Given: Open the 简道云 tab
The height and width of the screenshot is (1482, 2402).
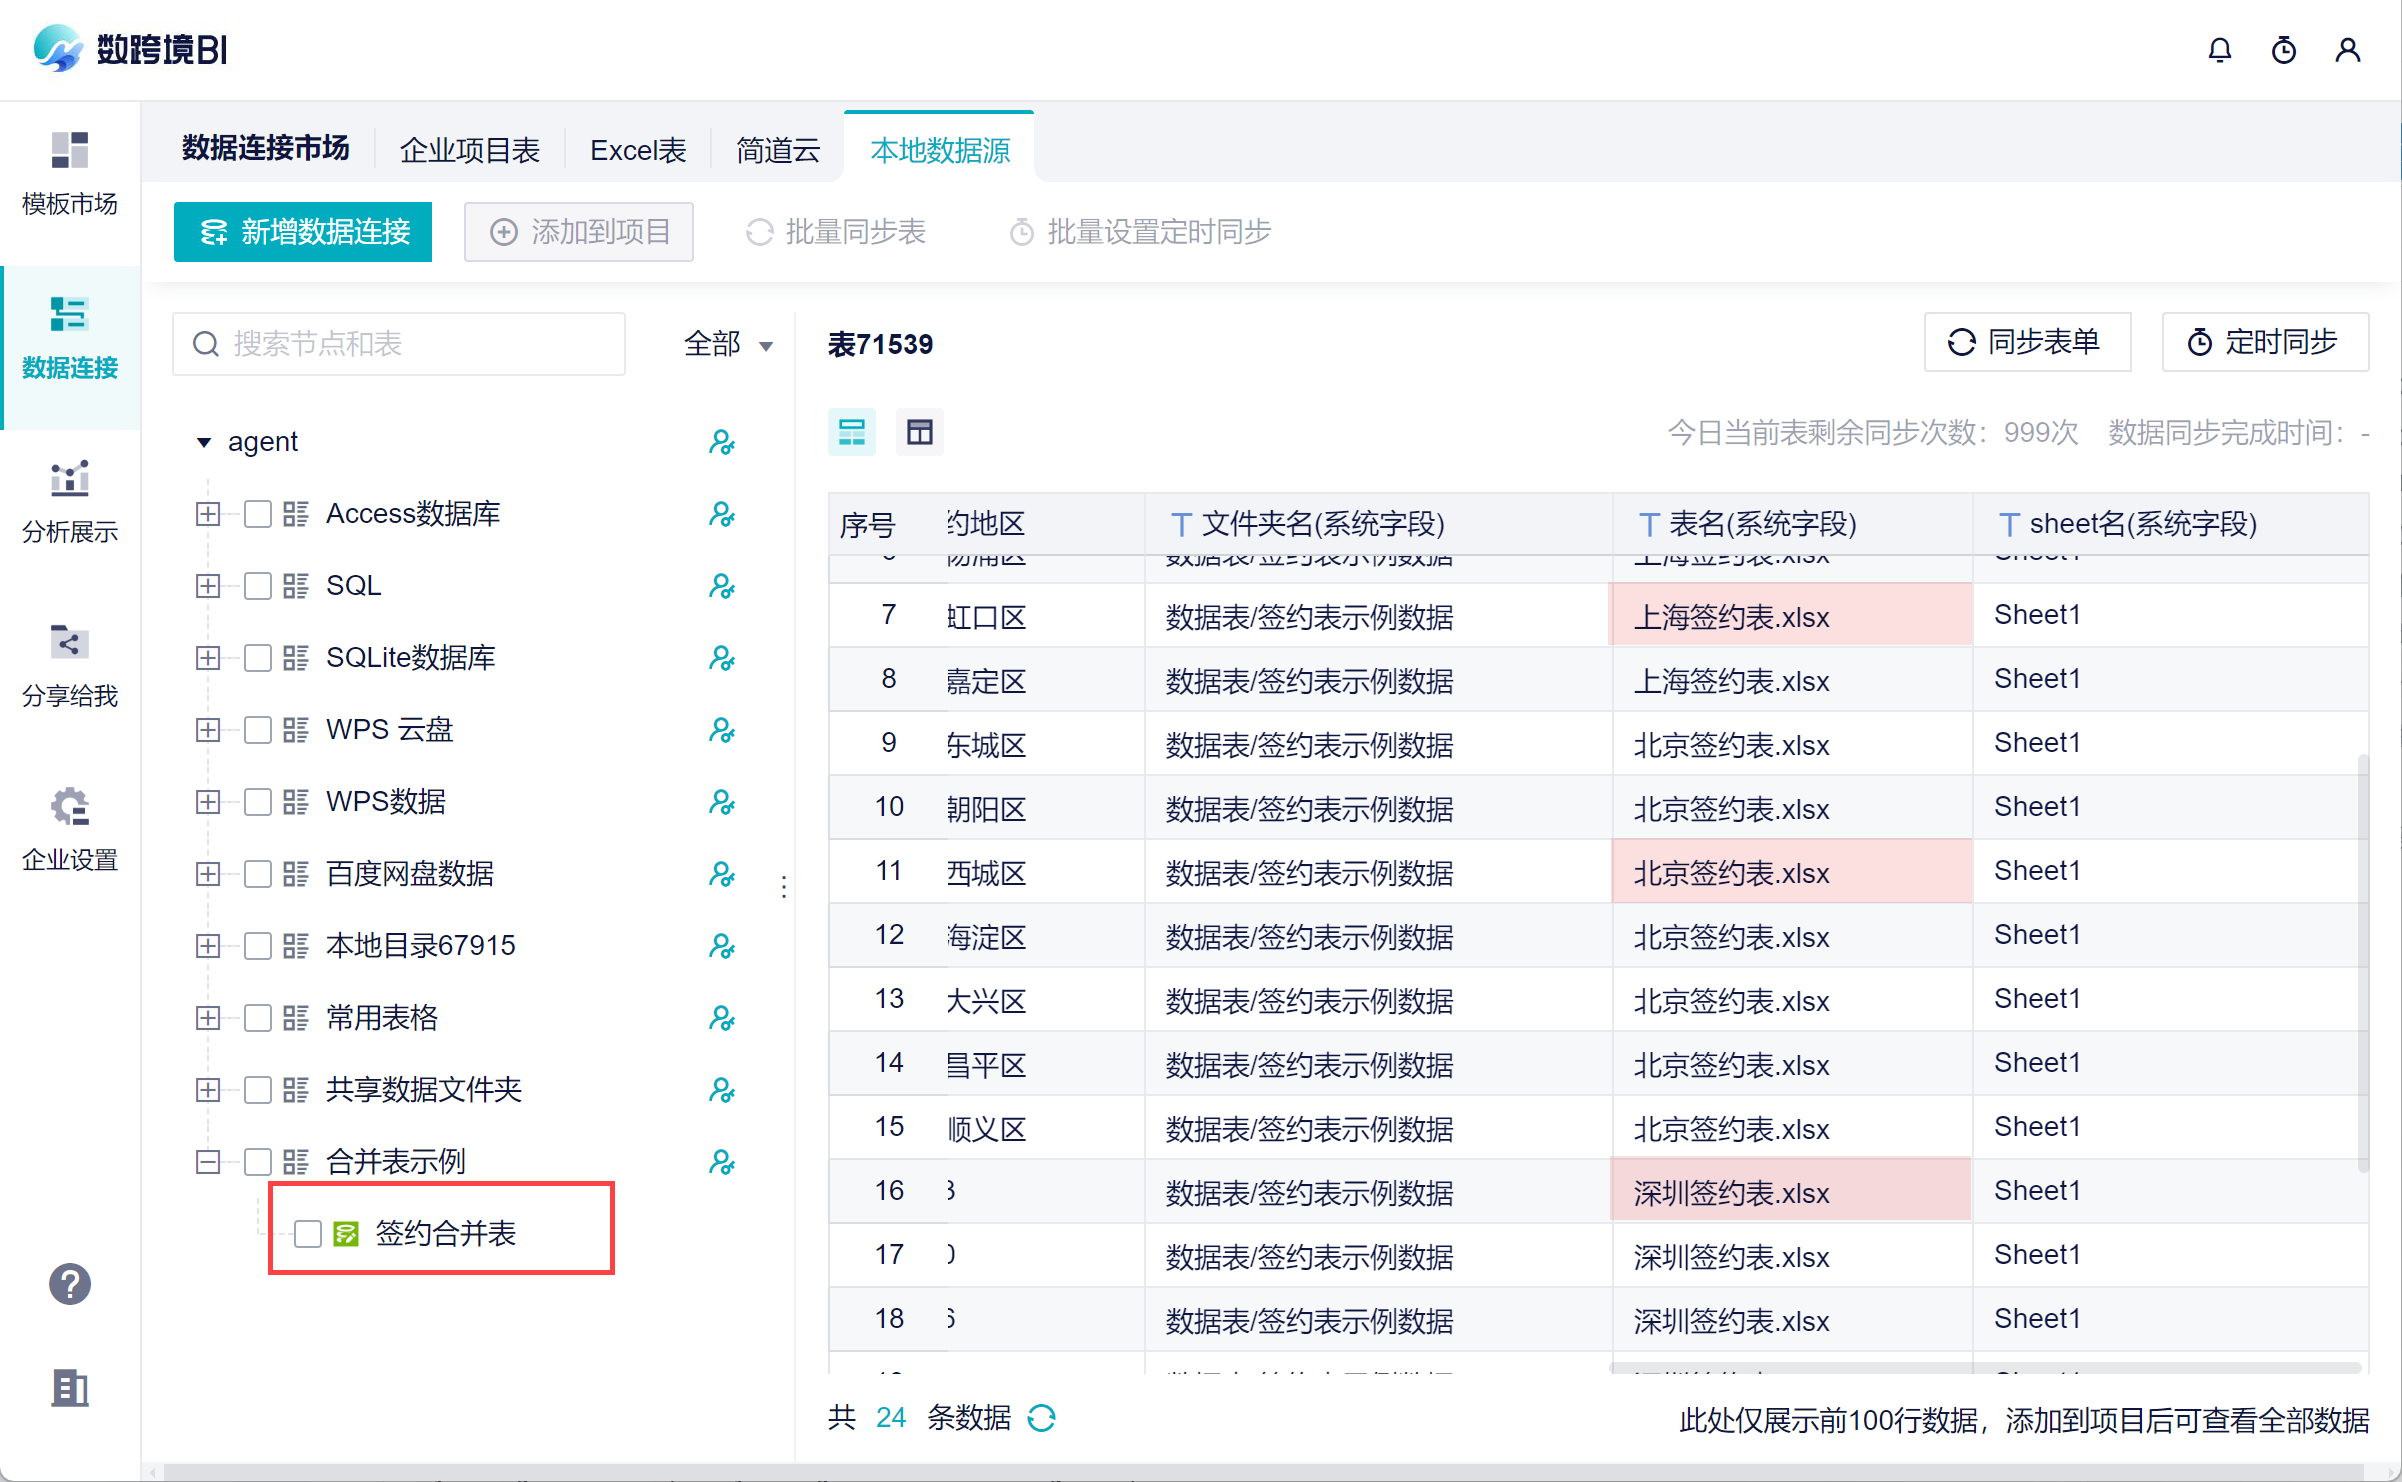Looking at the screenshot, I should tap(777, 150).
